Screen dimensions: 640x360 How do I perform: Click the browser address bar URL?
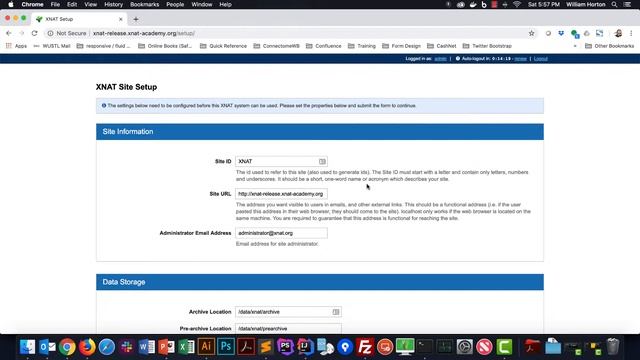click(144, 33)
